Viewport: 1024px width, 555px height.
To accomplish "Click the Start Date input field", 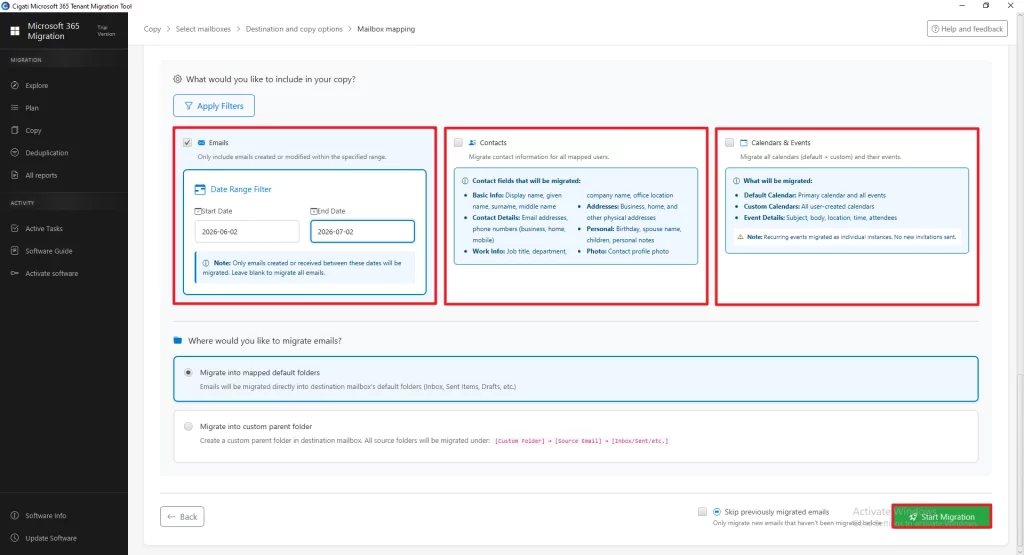I will pyautogui.click(x=247, y=232).
